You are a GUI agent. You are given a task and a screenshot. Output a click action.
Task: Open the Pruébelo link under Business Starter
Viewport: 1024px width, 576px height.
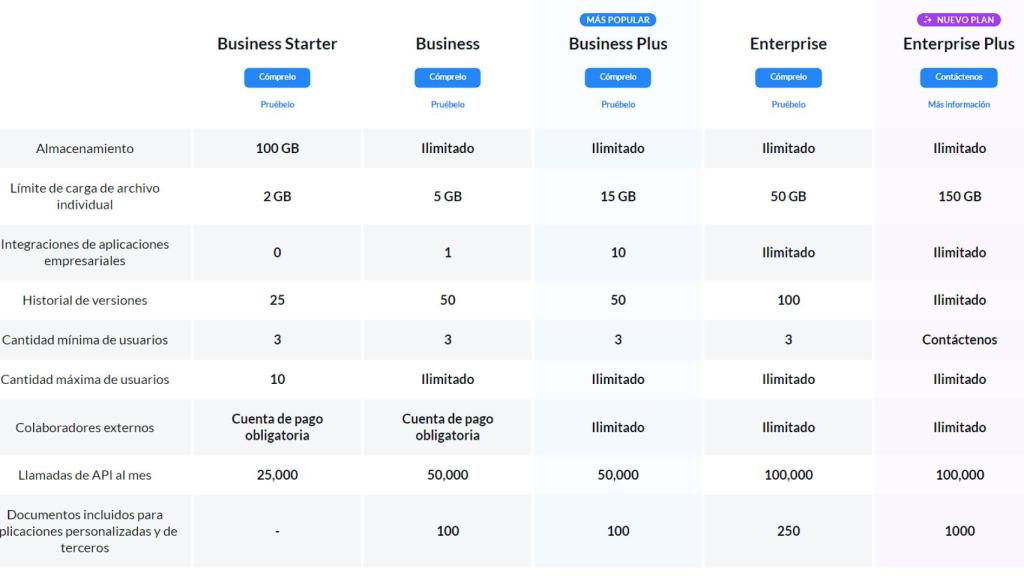(x=277, y=104)
